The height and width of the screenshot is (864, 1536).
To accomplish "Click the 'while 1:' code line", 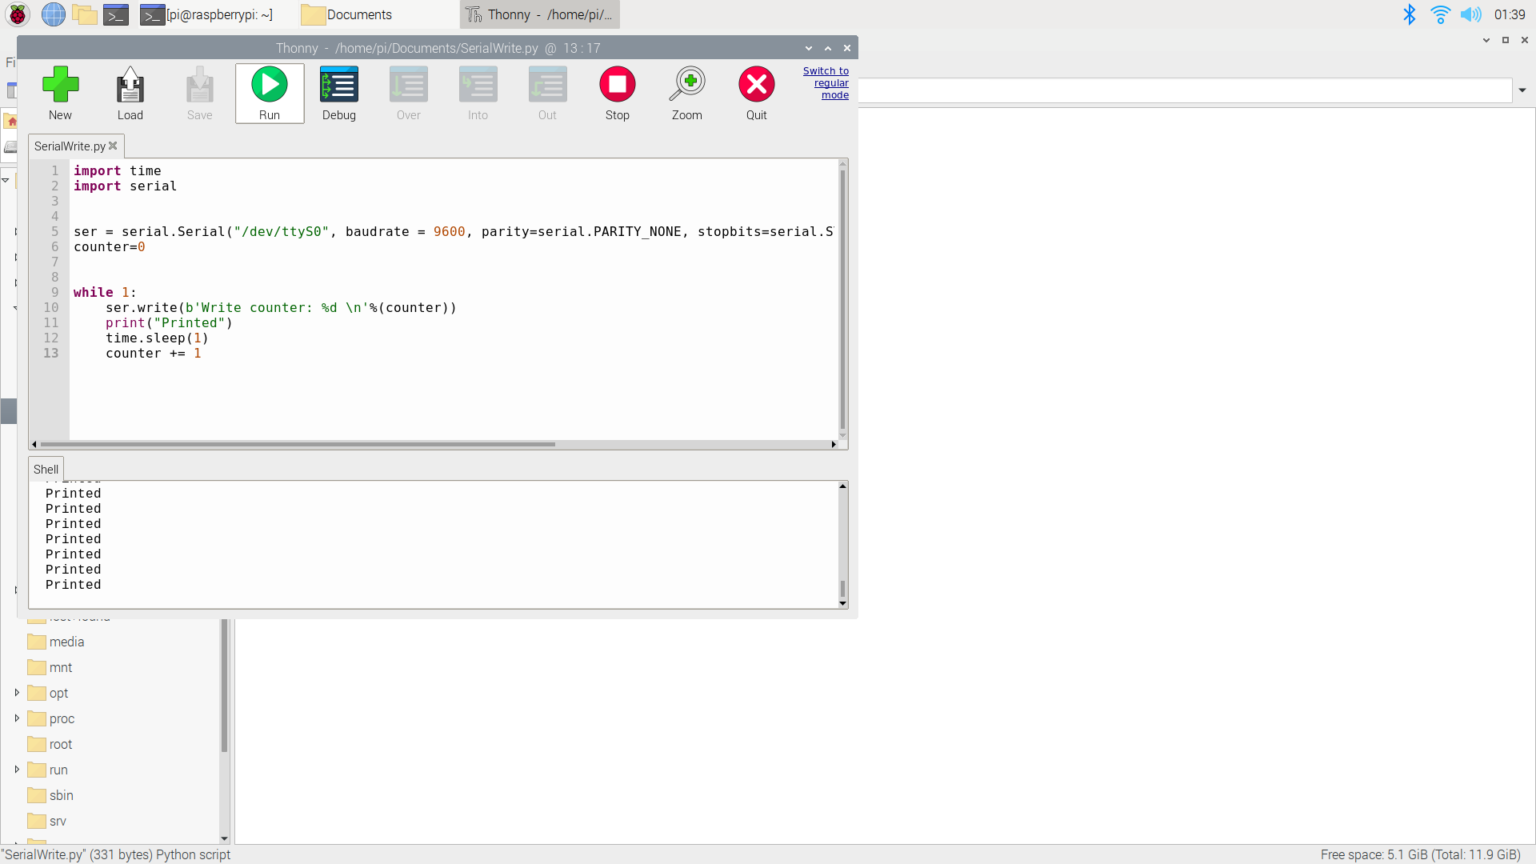I will pos(105,292).
